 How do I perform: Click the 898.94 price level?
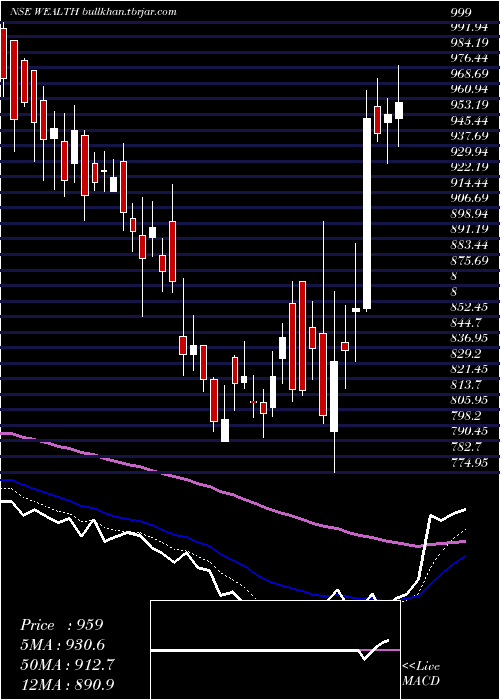(x=469, y=213)
